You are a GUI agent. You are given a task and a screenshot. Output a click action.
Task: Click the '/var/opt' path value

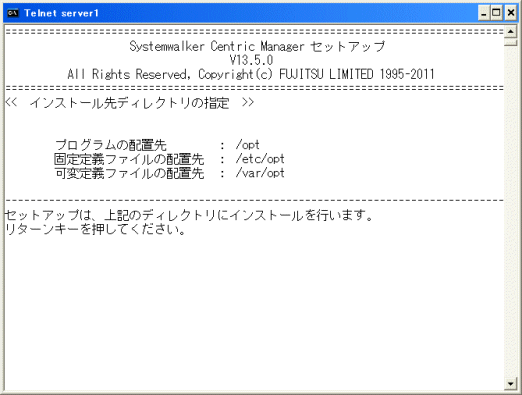[260, 173]
